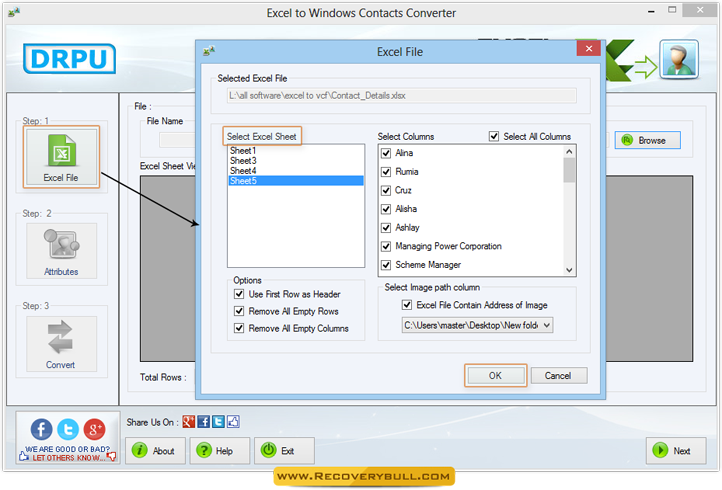The width and height of the screenshot is (722, 490).
Task: Click the large Google Plus round icon
Action: 94,429
